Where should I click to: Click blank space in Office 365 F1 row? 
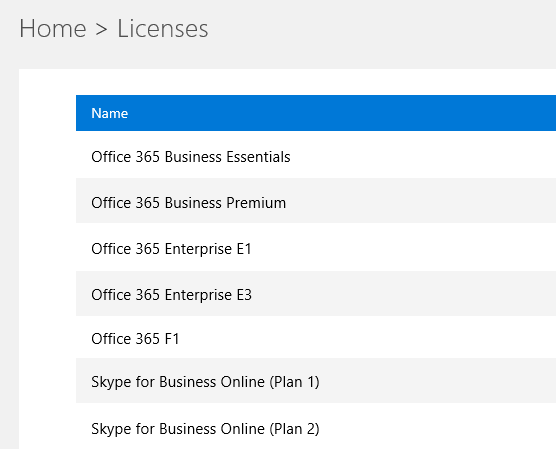pyautogui.click(x=369, y=339)
